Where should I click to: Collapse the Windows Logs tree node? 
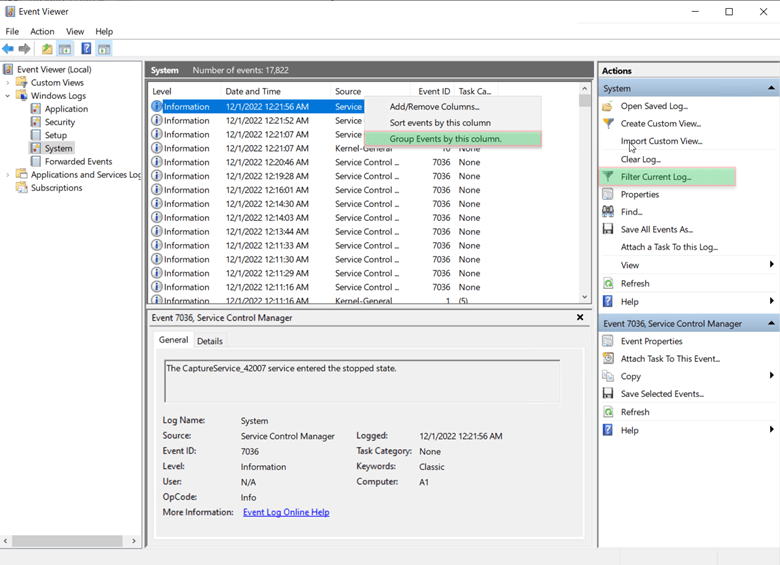click(7, 95)
